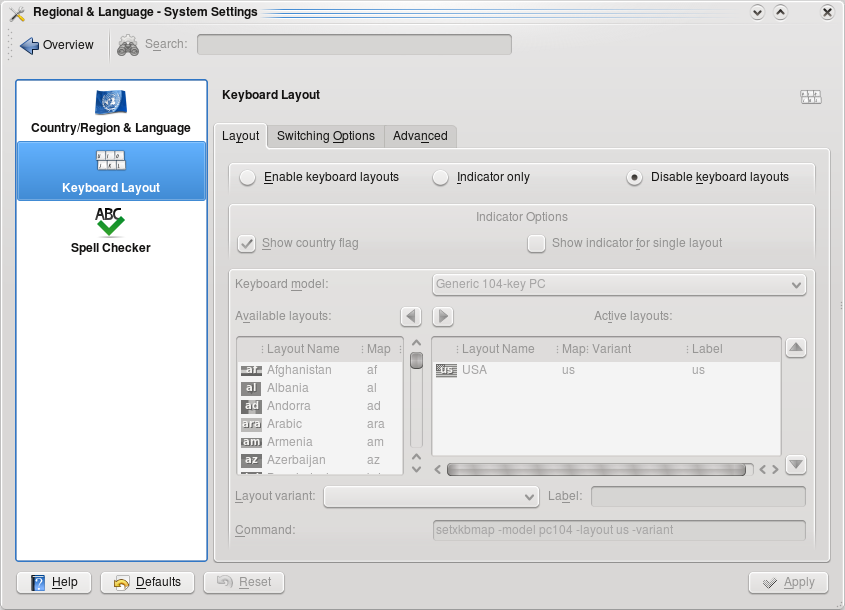Go back to Overview
Viewport: 845px width, 610px height.
(57, 45)
